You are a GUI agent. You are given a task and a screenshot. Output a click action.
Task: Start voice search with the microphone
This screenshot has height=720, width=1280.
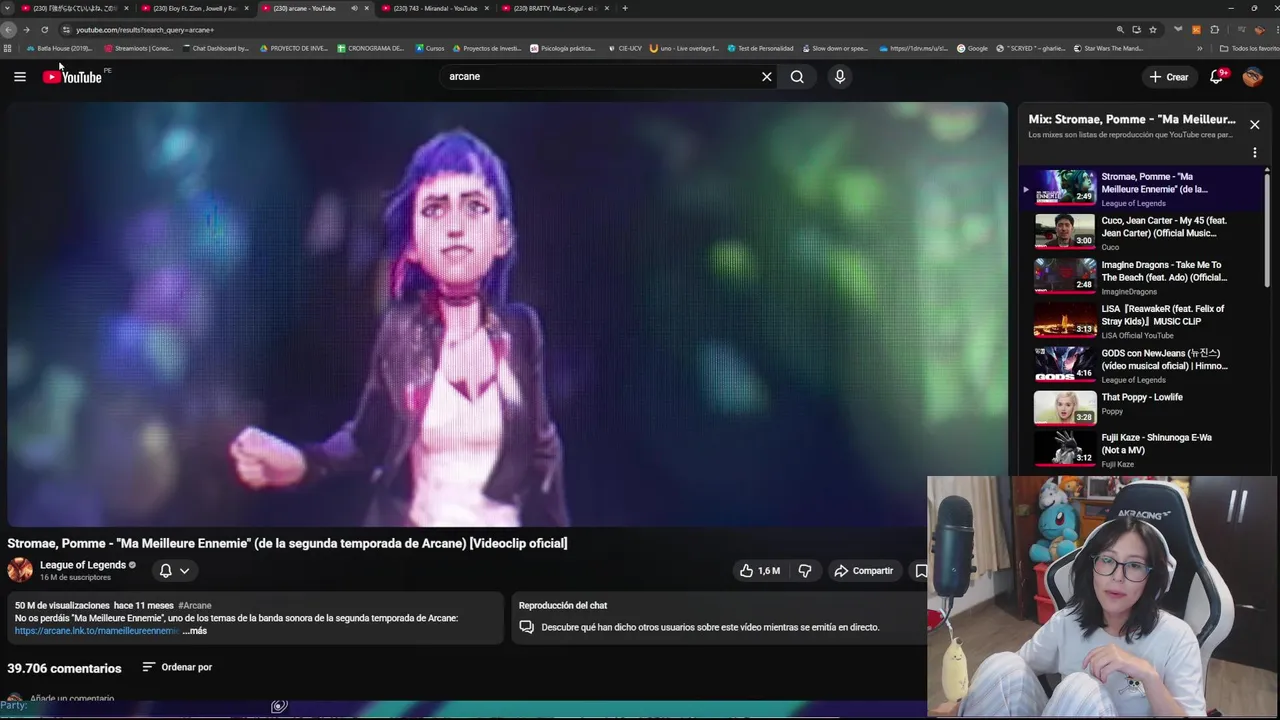click(x=840, y=76)
